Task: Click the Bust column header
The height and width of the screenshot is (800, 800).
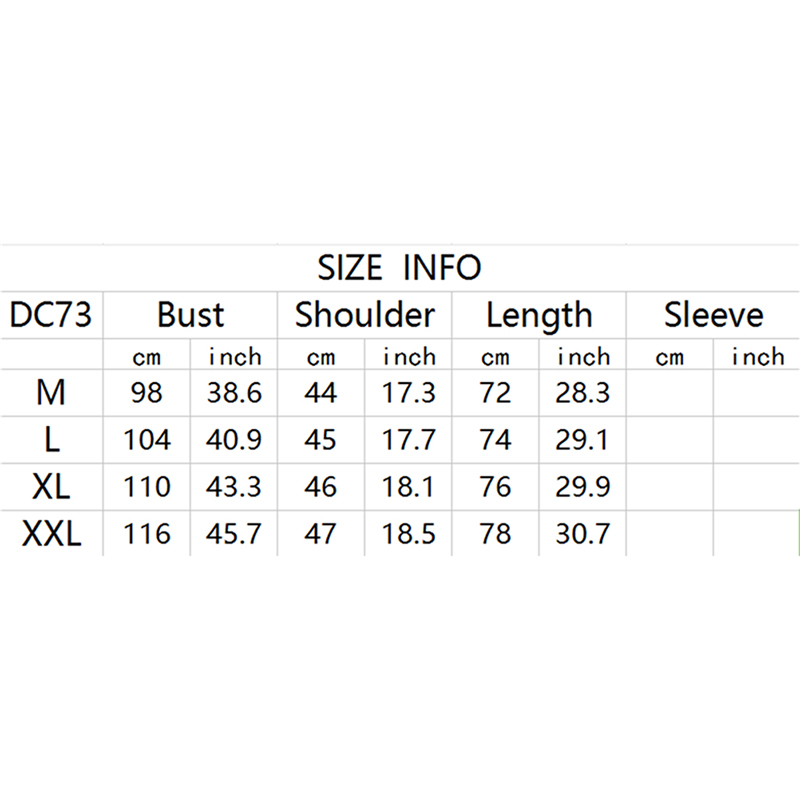Action: pos(190,316)
